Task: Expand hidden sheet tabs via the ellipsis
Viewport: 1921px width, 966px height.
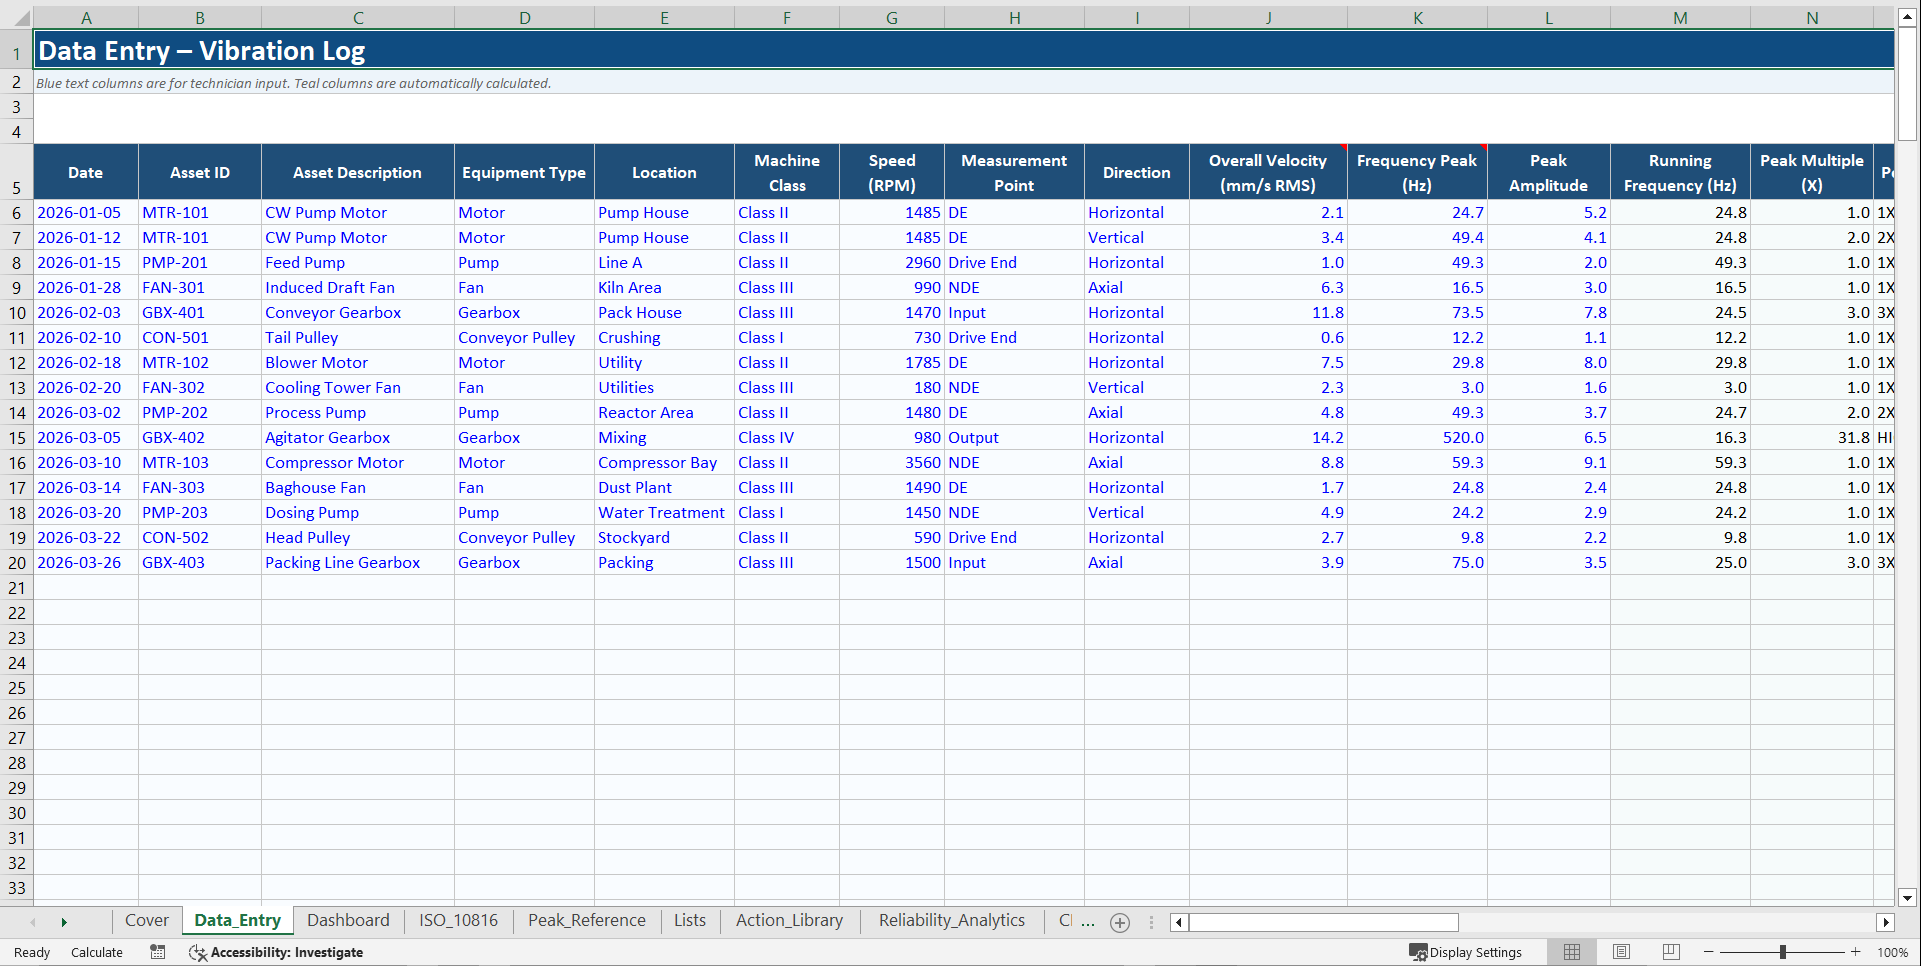Action: point(1089,922)
